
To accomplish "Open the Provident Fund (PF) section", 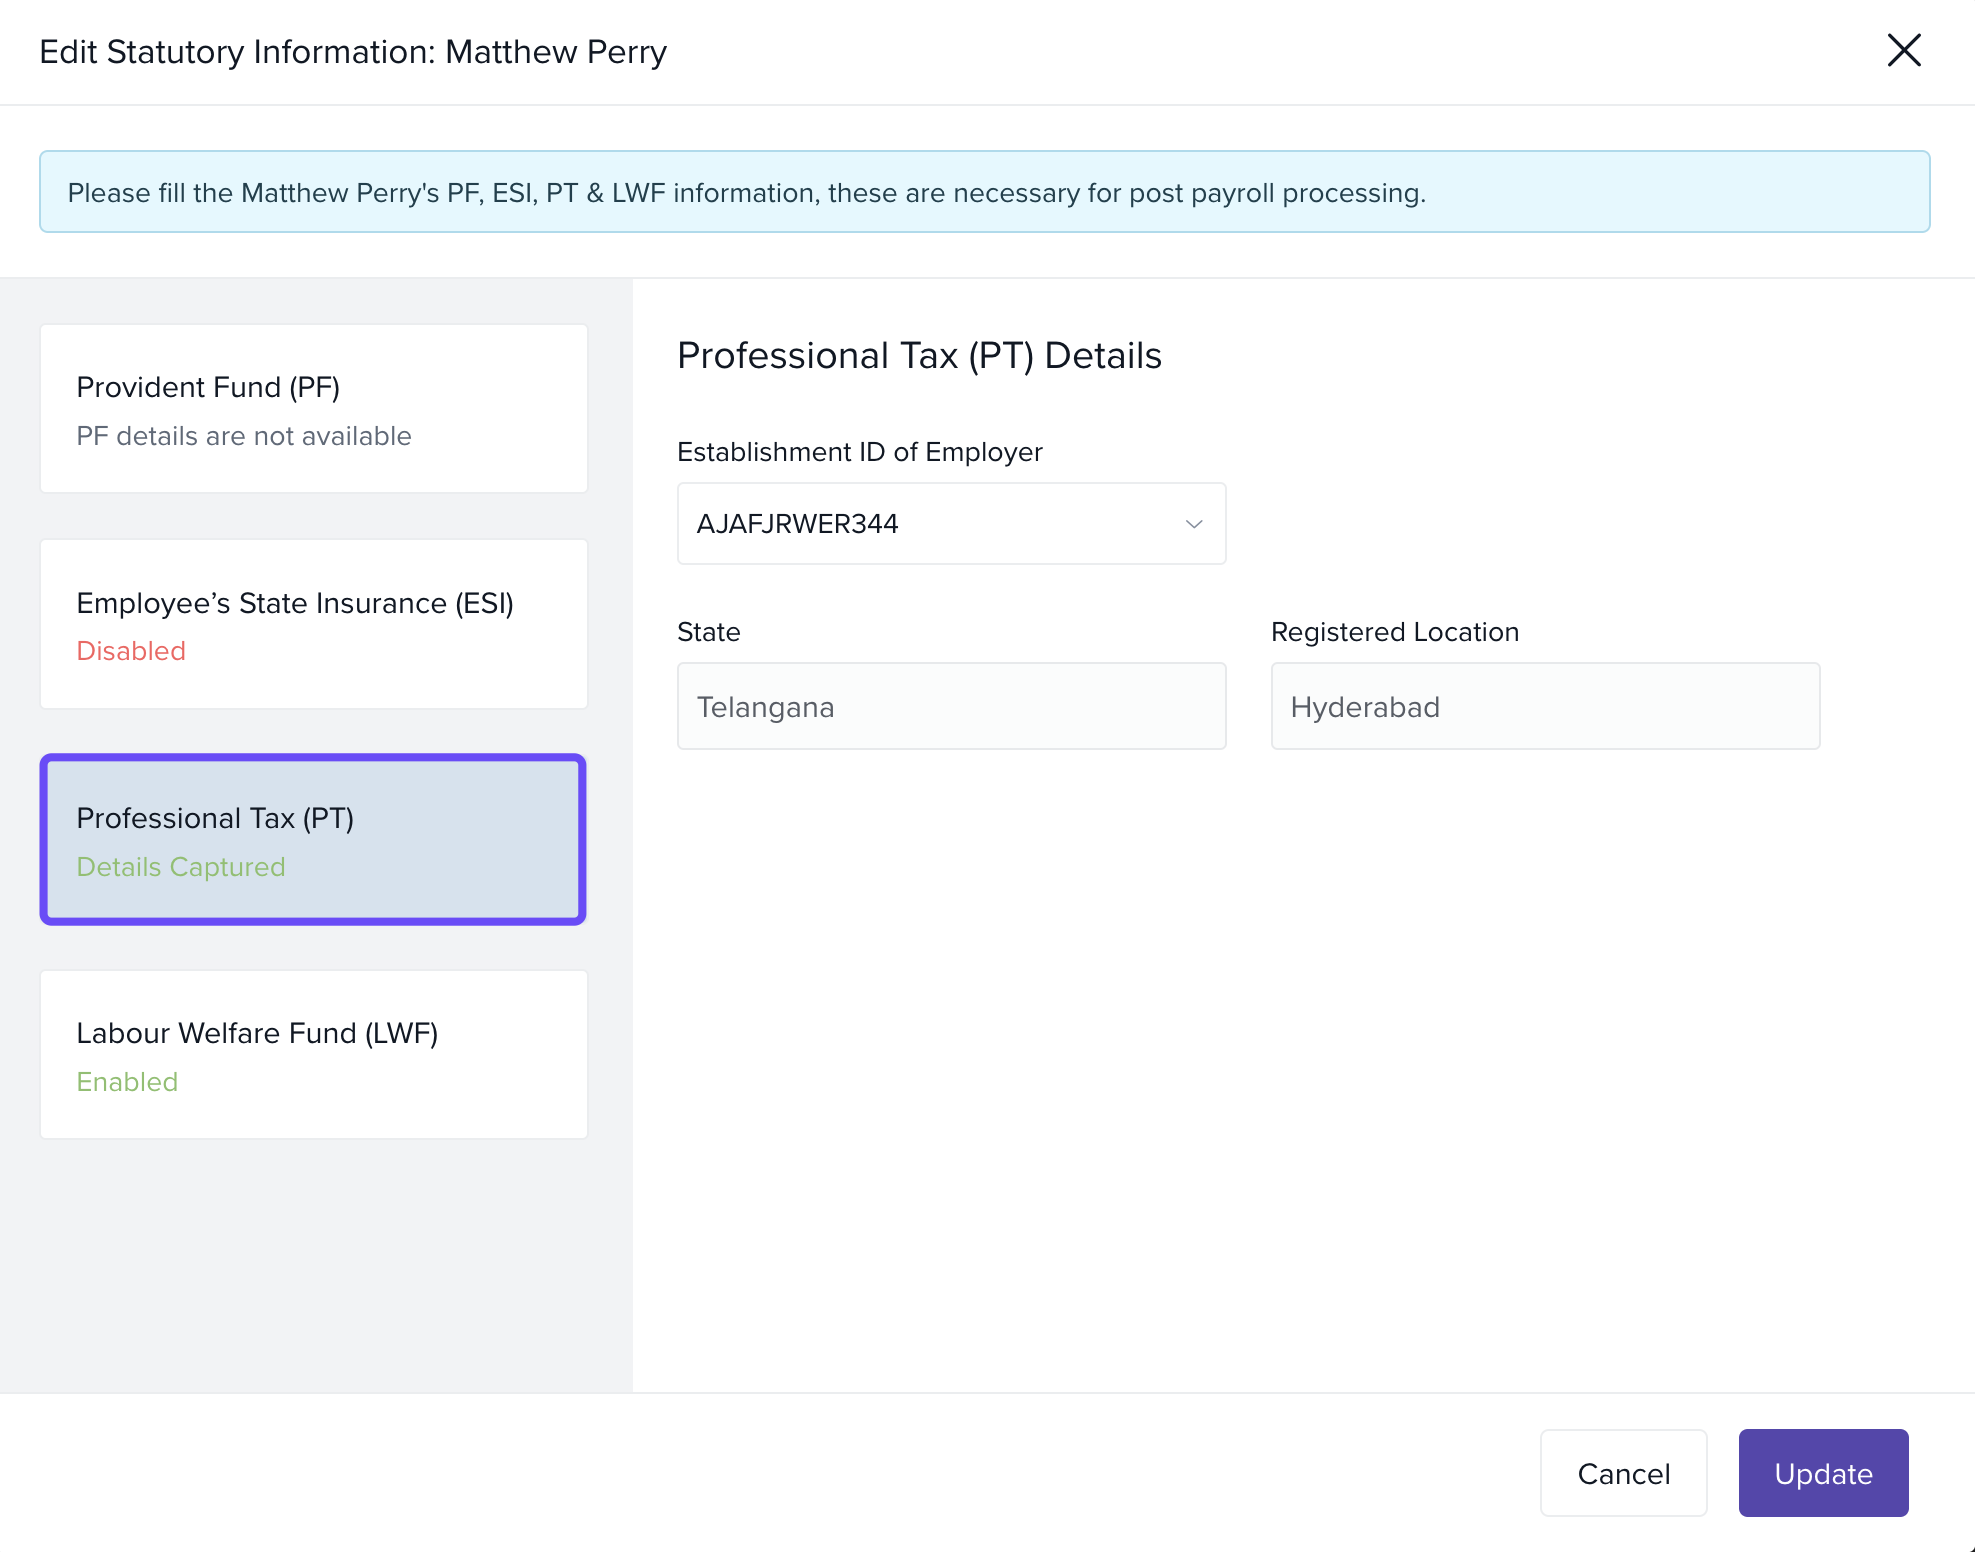I will pos(313,408).
